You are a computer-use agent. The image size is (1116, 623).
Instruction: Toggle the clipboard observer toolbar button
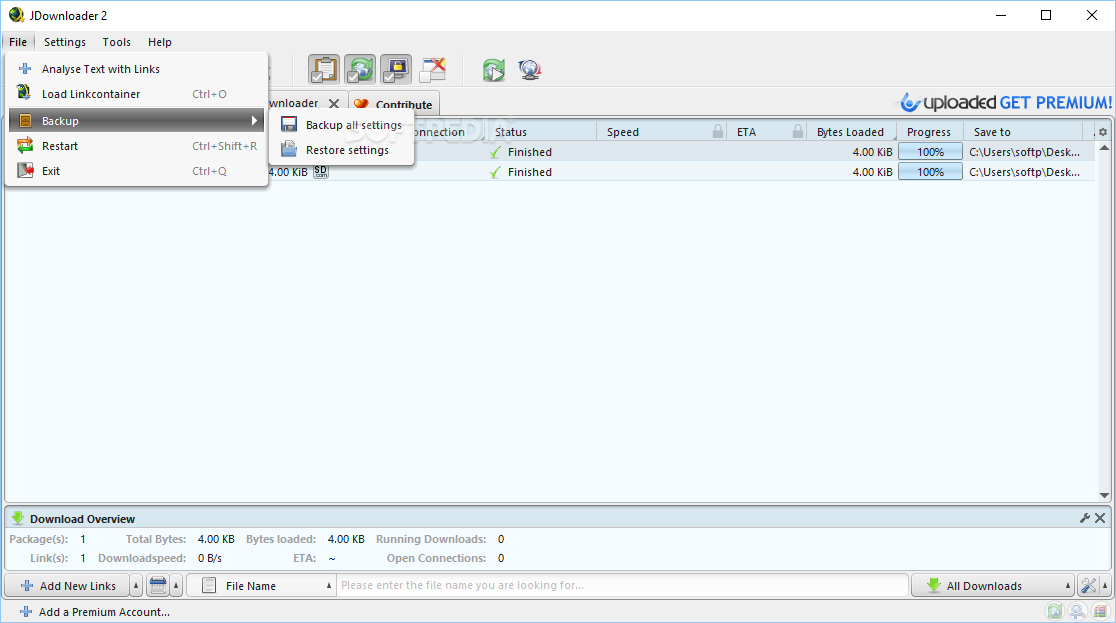pos(324,70)
